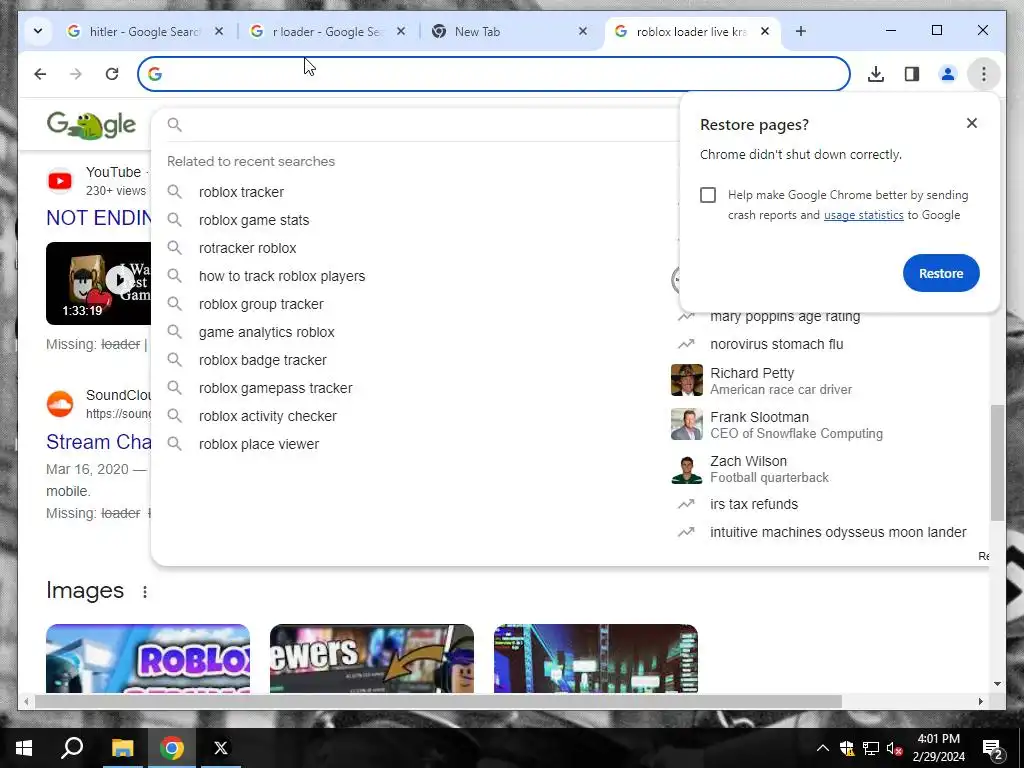Click the horizontal scrollbar at the bottom
Screen dimensions: 1024x768
[x=438, y=701]
